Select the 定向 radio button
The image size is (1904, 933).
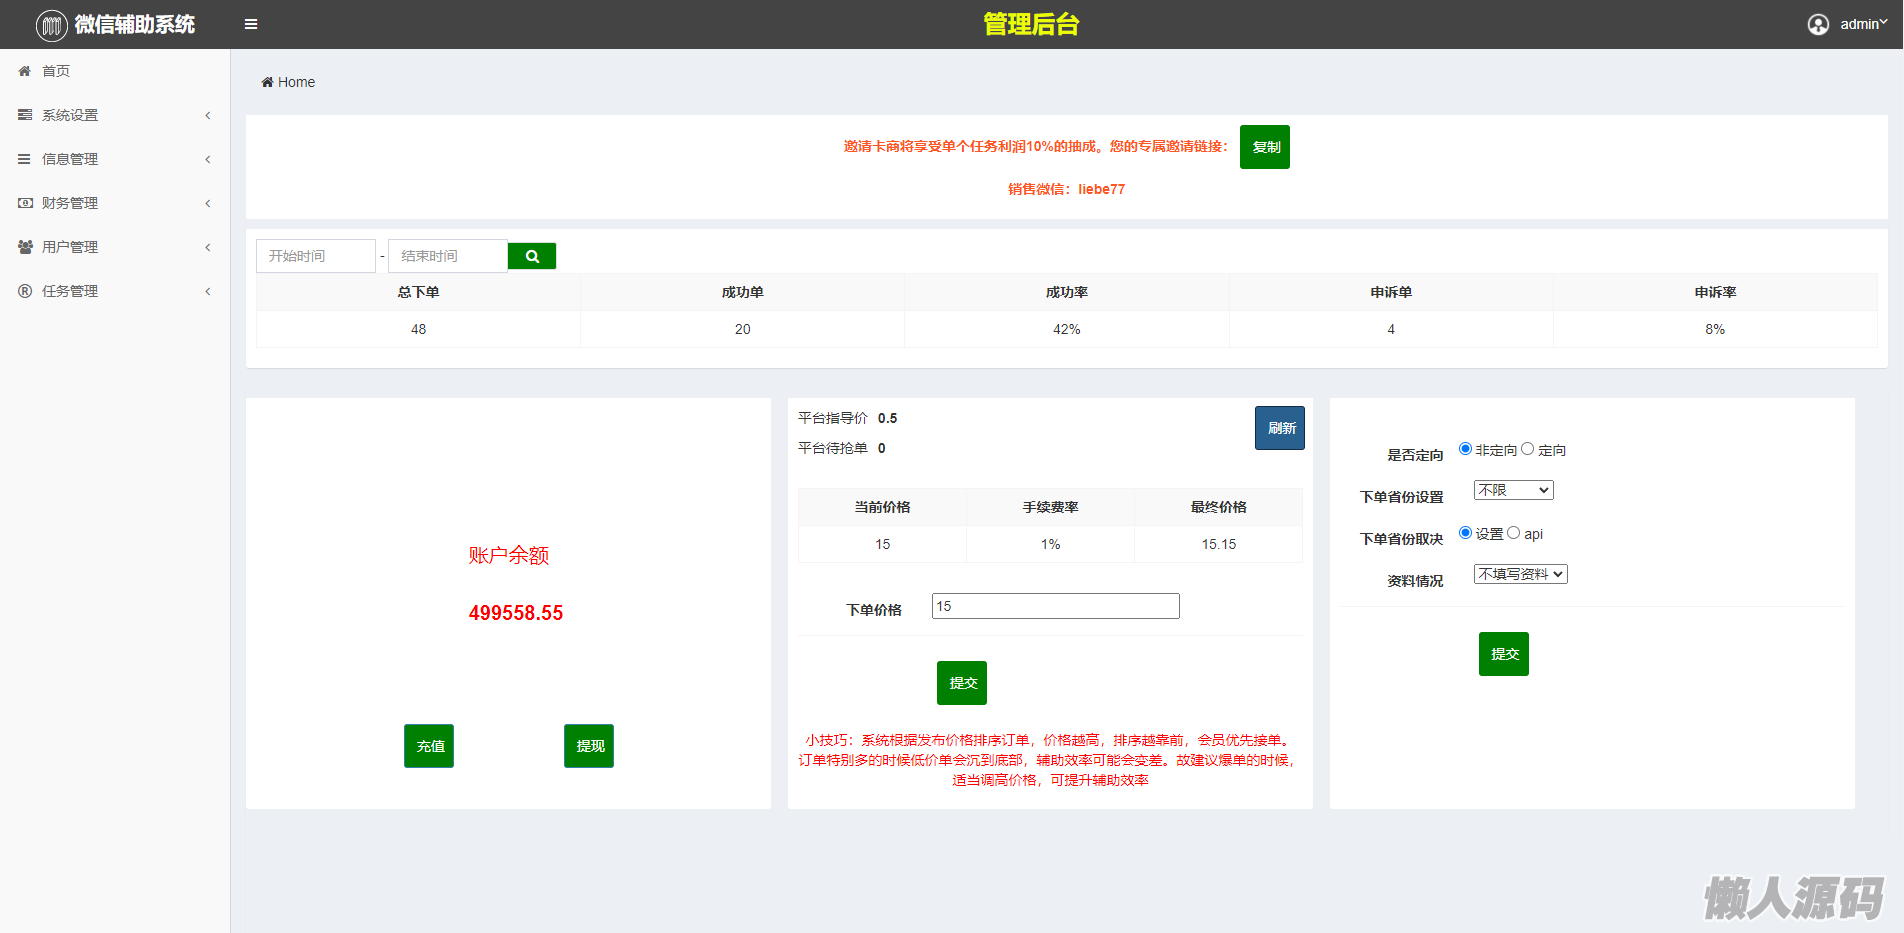(1527, 449)
